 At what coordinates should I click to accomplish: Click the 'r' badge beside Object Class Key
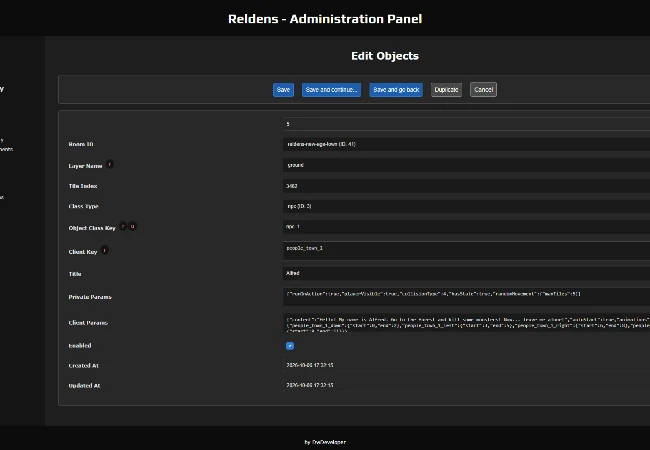pos(123,226)
